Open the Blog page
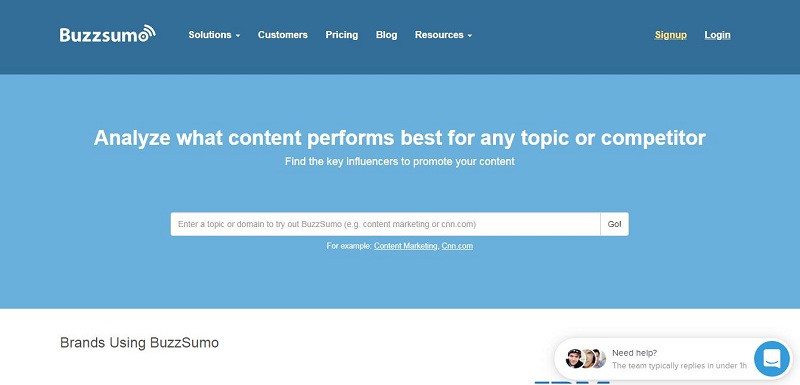The width and height of the screenshot is (800, 385). coord(386,35)
